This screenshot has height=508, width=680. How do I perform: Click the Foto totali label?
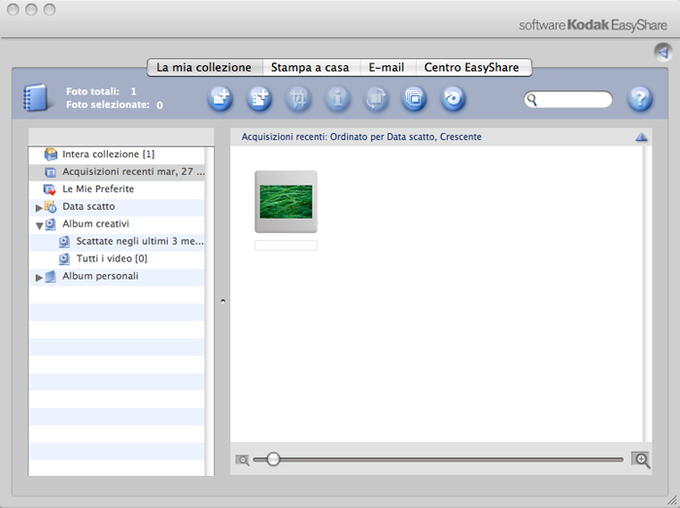click(x=92, y=92)
